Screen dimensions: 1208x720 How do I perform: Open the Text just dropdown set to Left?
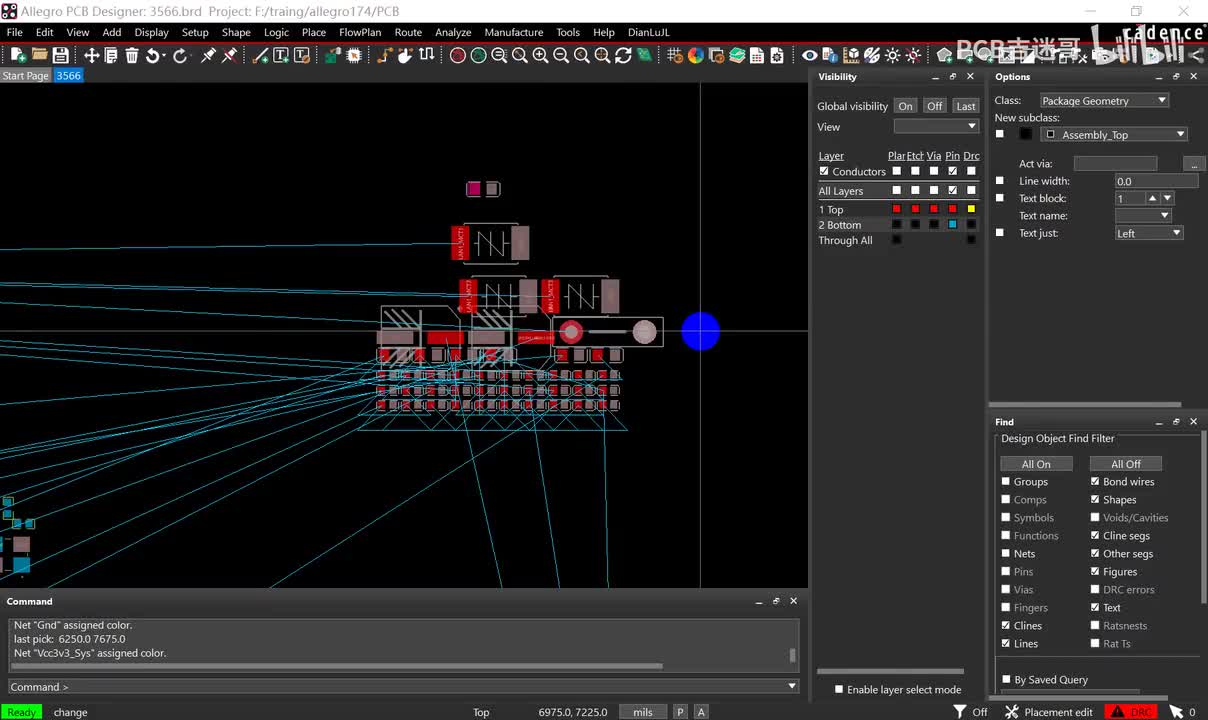1148,233
